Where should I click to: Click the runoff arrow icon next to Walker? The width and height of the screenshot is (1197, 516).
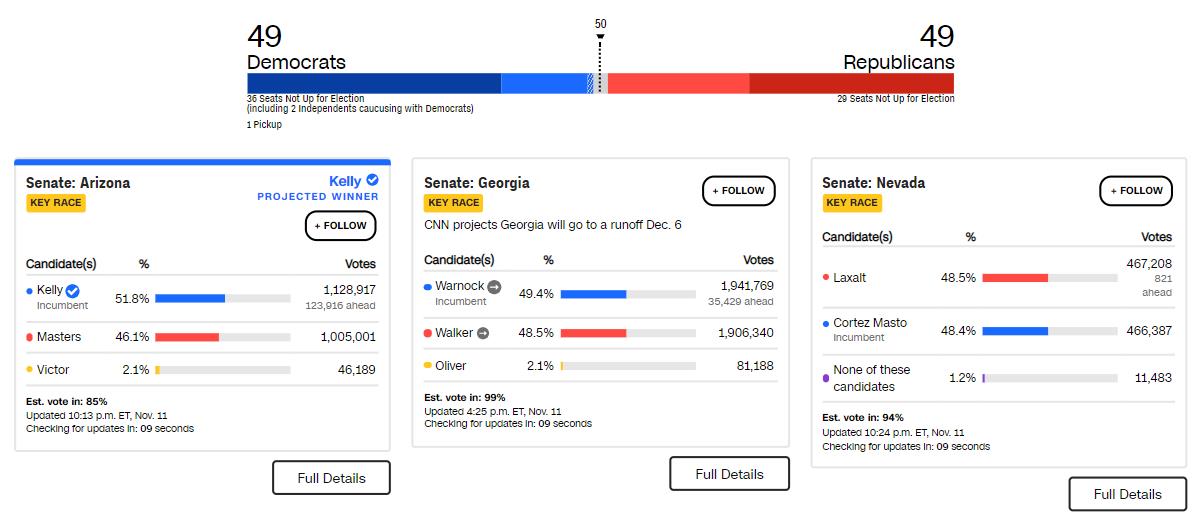[483, 333]
